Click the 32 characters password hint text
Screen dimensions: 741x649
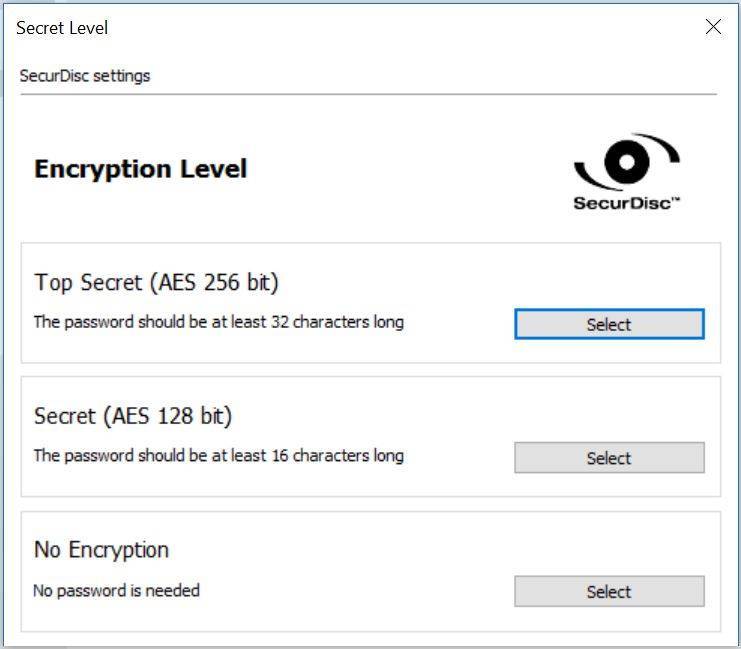(x=219, y=322)
